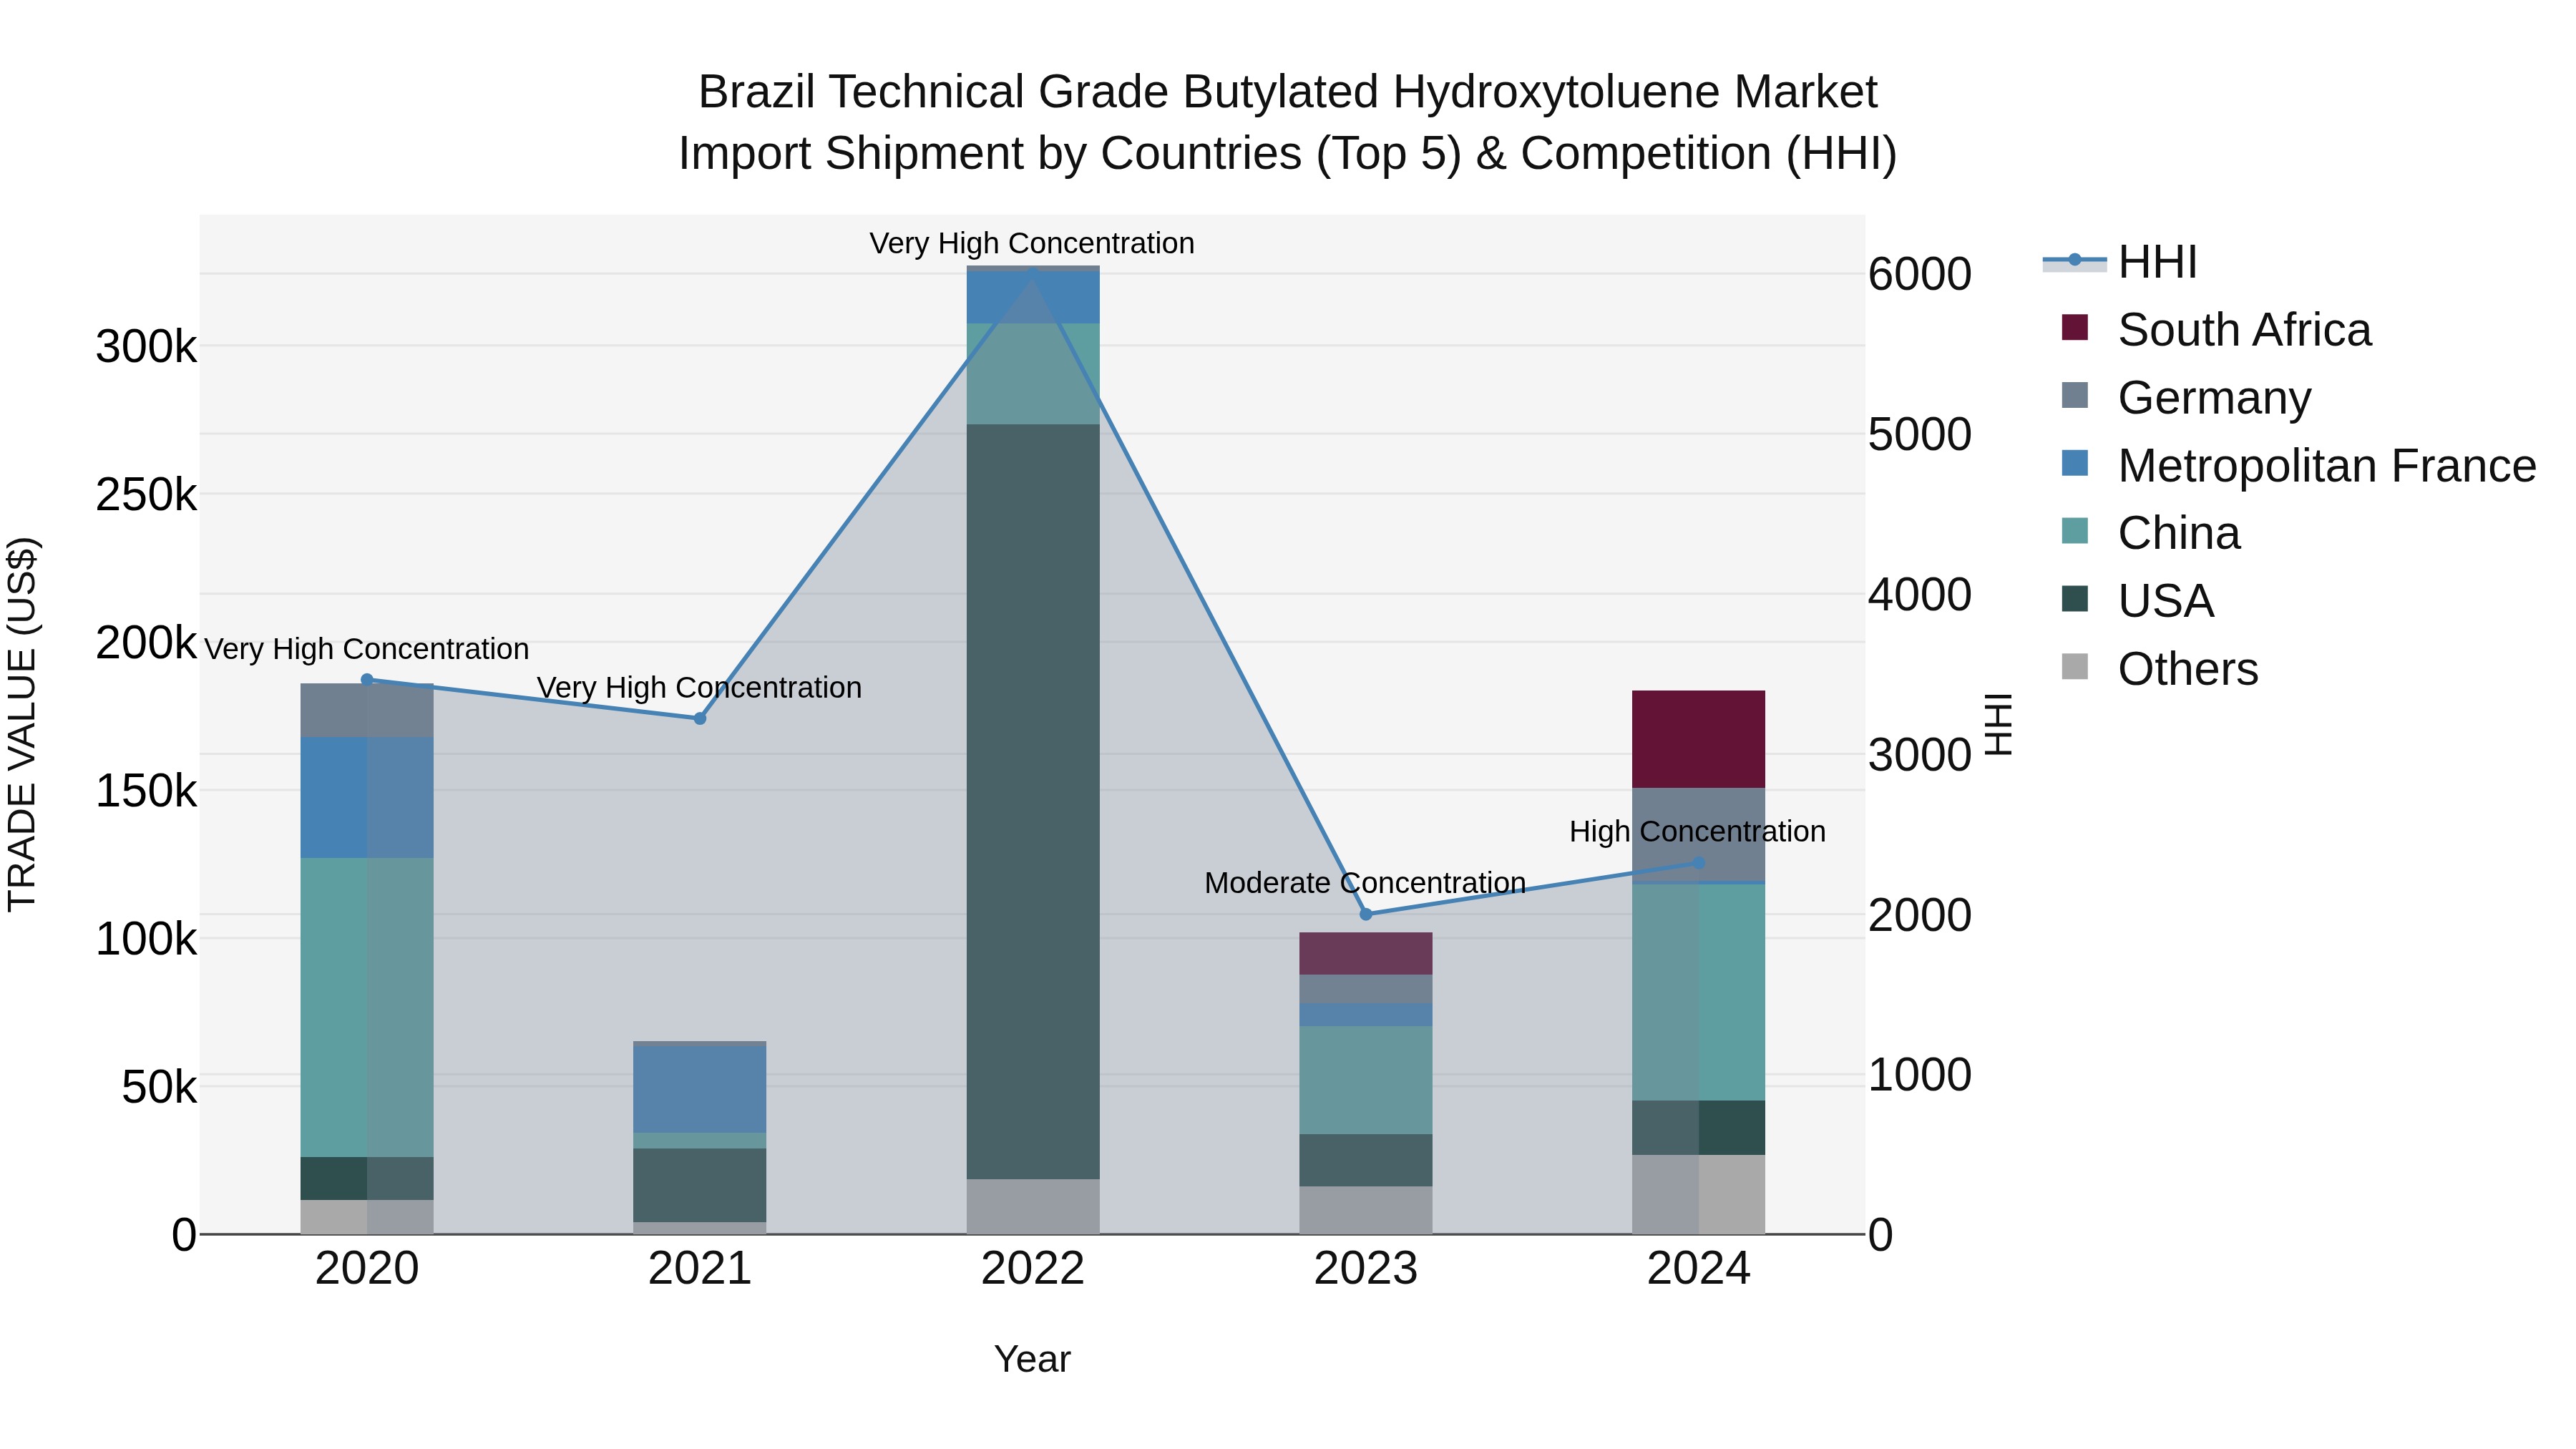Viewport: 2576px width, 1449px height.
Task: Toggle HHI line in legend
Action: tap(2120, 262)
